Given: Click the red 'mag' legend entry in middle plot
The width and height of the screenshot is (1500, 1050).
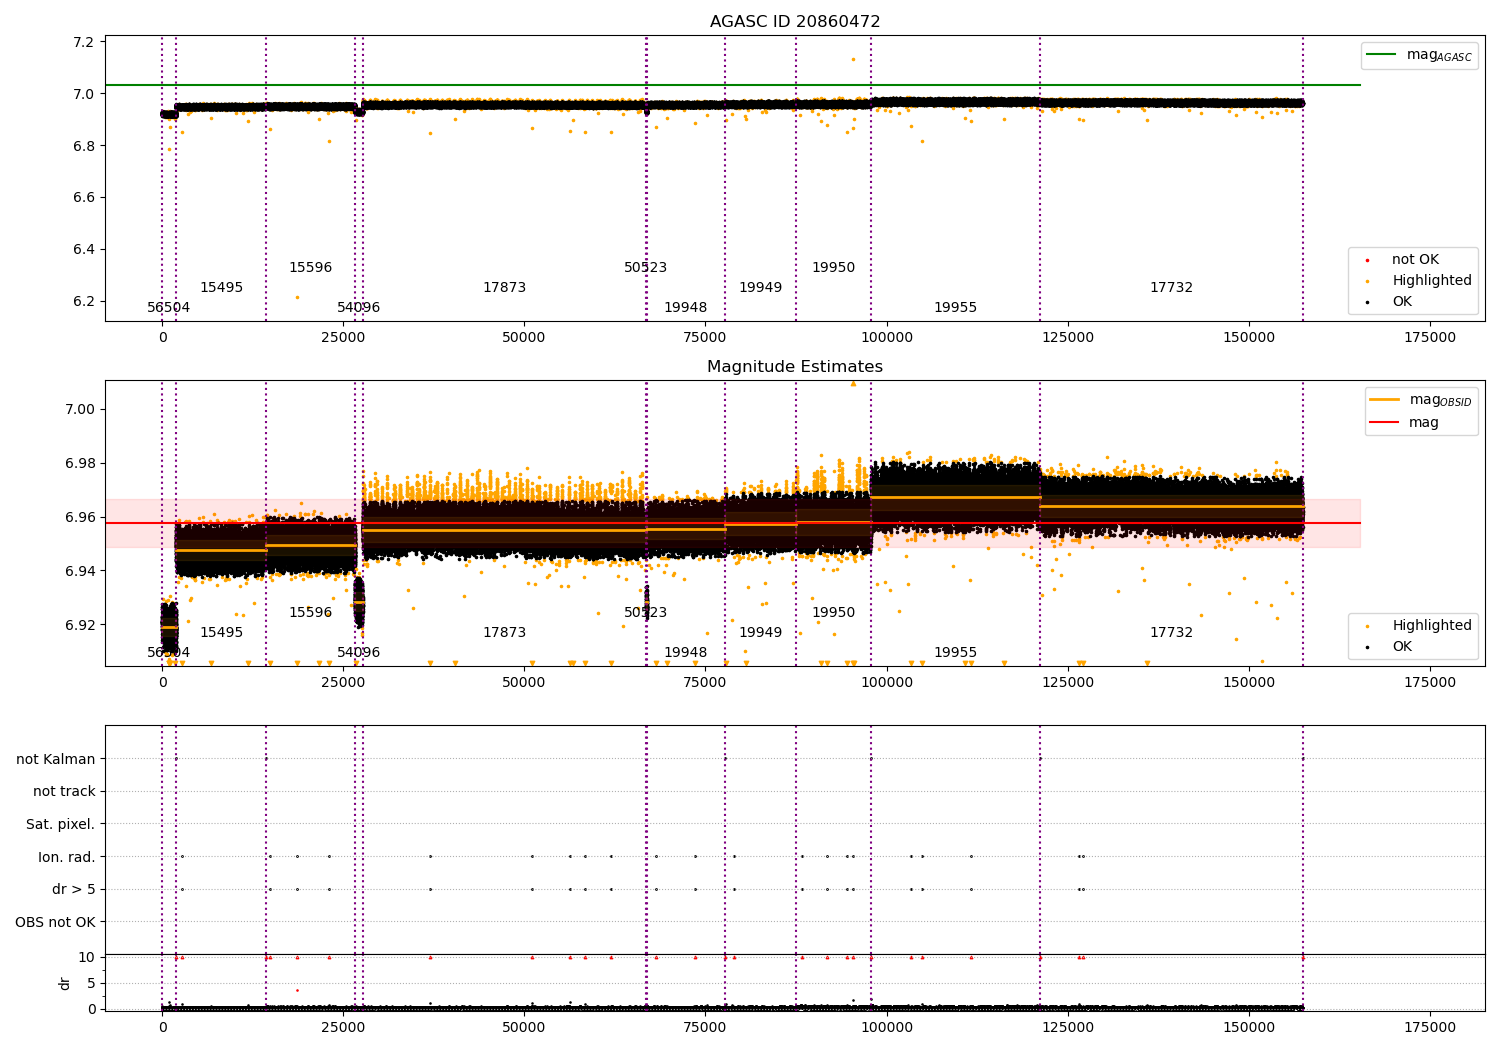Looking at the screenshot, I should click(x=1405, y=423).
